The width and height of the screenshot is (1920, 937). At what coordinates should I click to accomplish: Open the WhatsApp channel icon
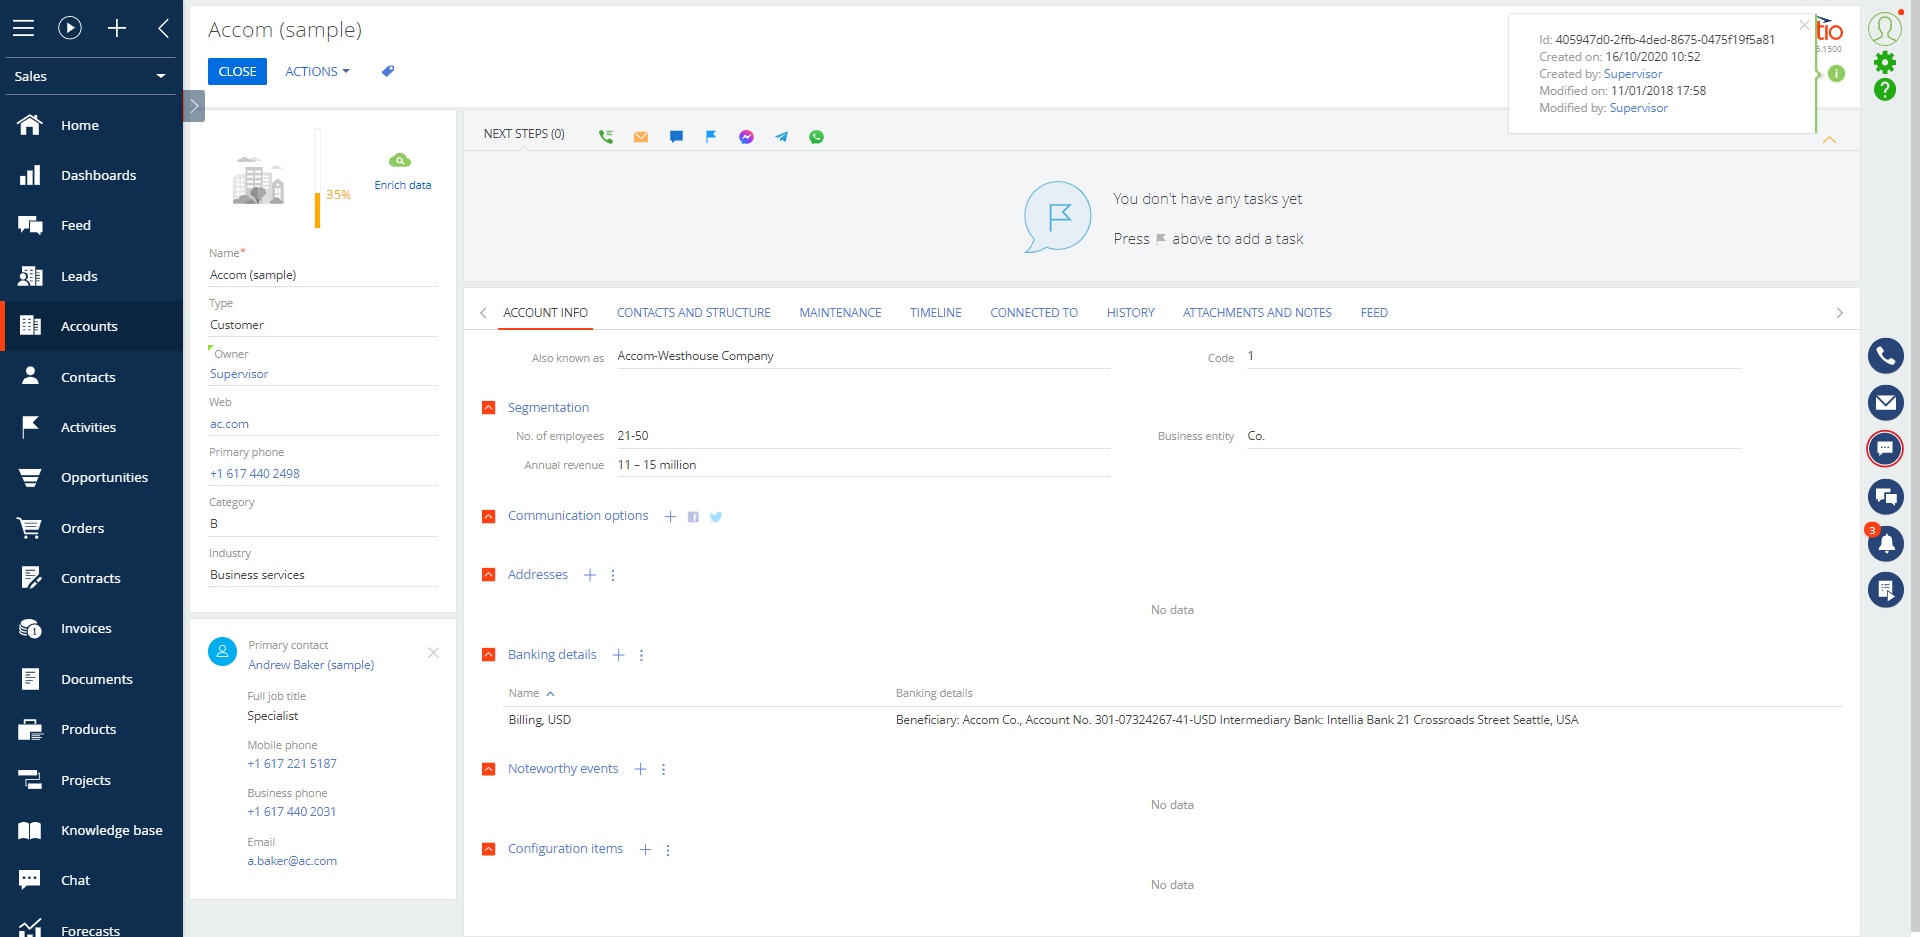point(816,136)
